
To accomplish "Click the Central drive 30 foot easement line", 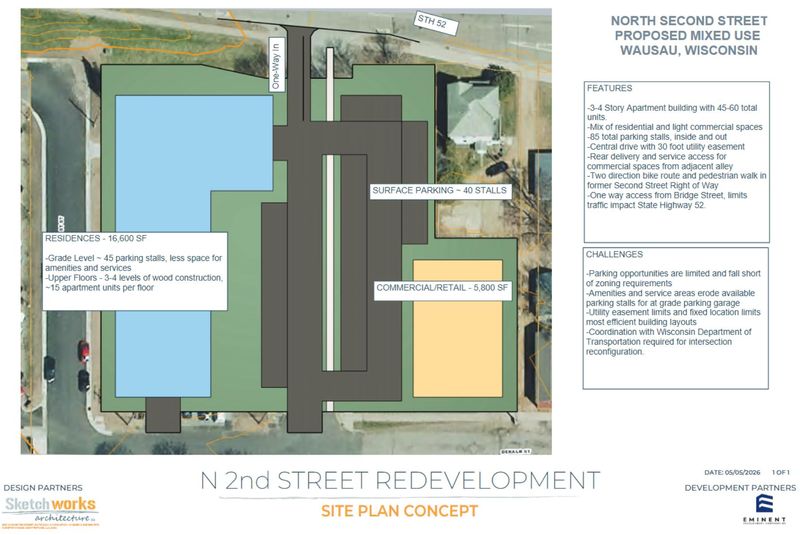I will [x=666, y=147].
